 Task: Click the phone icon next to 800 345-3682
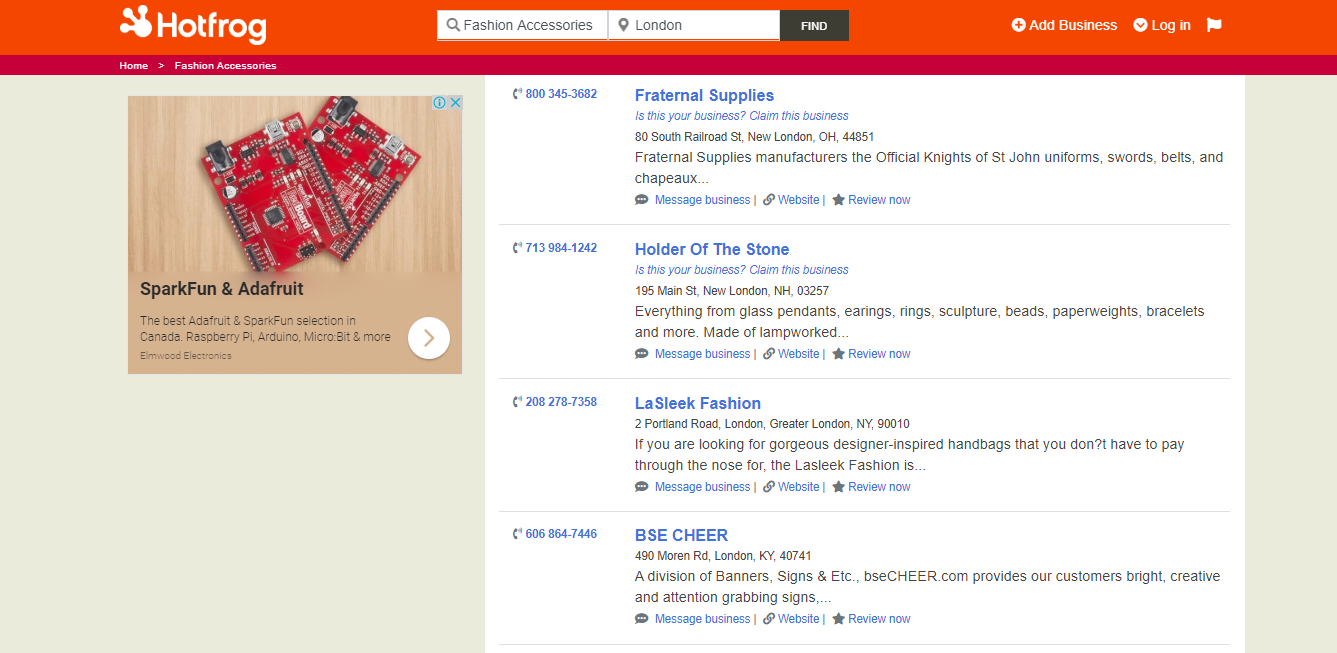pyautogui.click(x=517, y=94)
